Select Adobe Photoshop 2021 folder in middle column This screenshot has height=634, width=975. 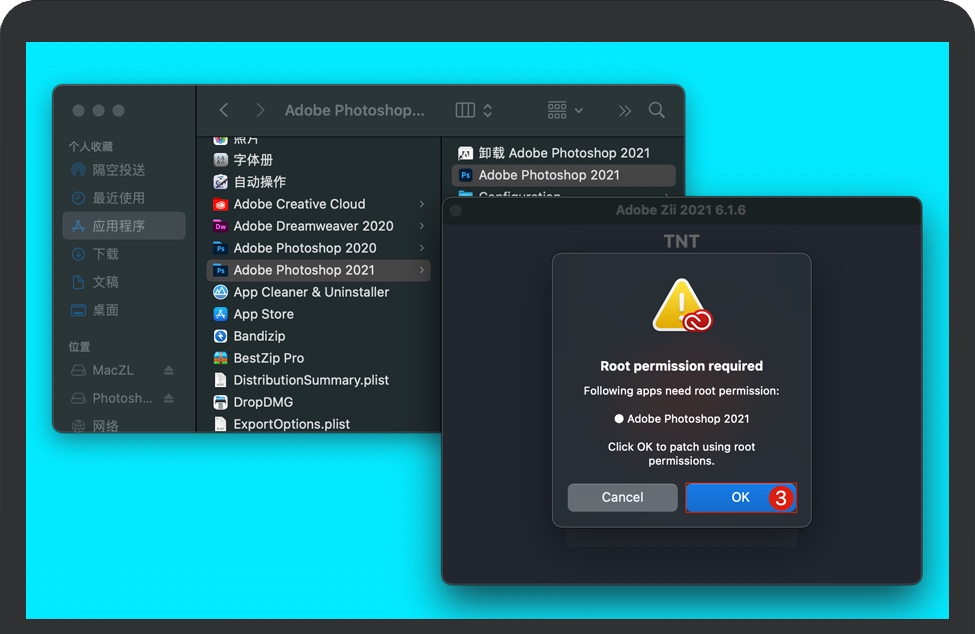(x=318, y=270)
